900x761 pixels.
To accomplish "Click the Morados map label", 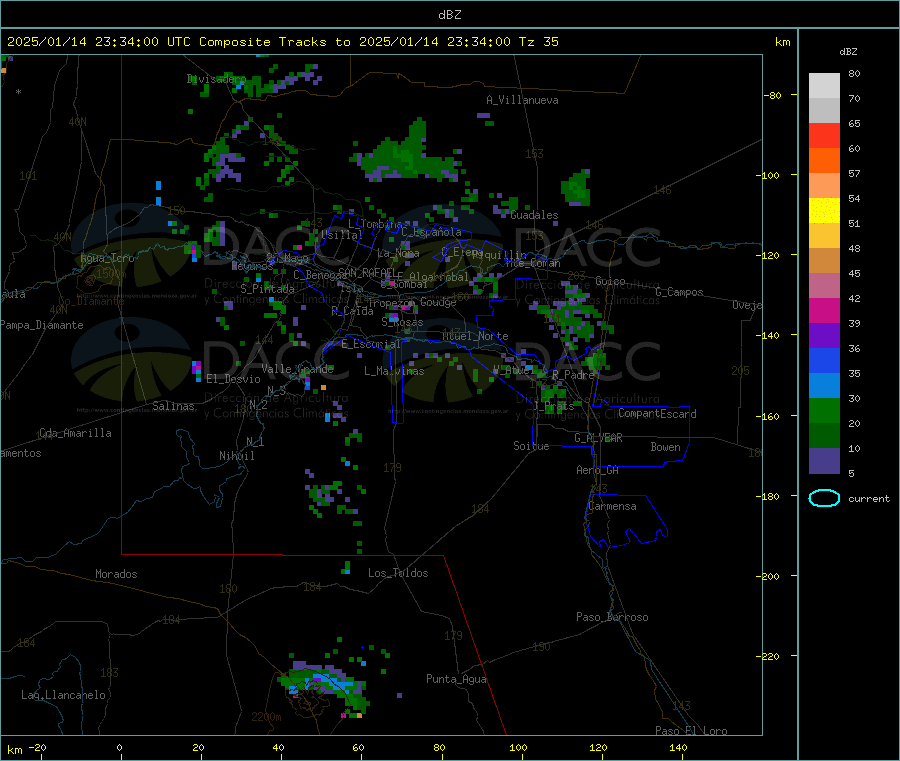I will (116, 574).
